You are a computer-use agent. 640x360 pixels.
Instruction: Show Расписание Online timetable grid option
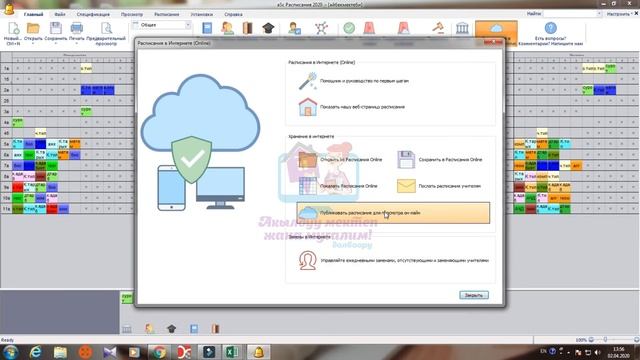click(338, 186)
